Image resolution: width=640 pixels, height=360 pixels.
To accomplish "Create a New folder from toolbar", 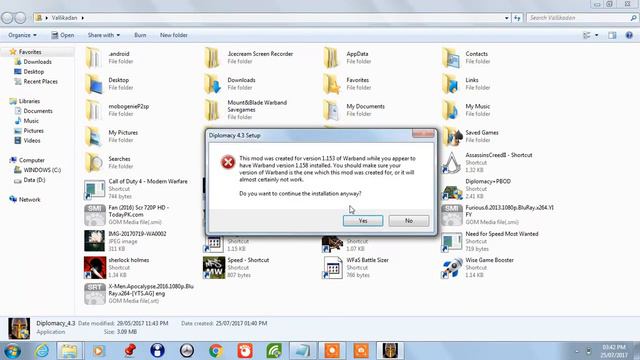I will (173, 35).
